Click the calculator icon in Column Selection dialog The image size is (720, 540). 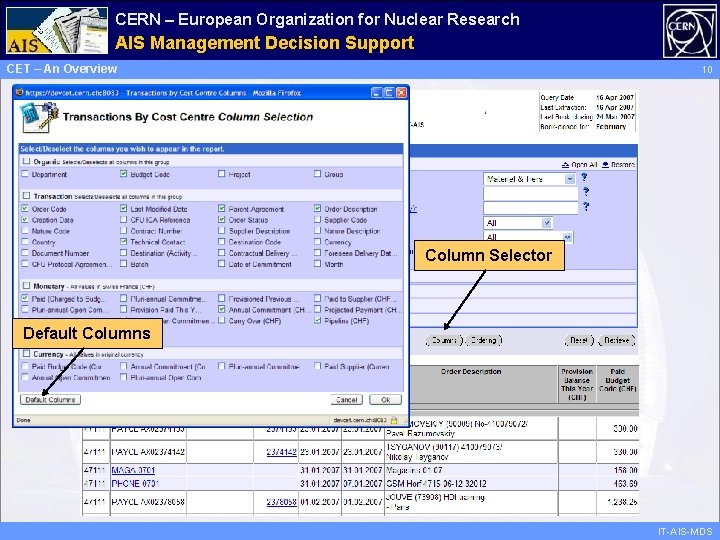[x=40, y=117]
